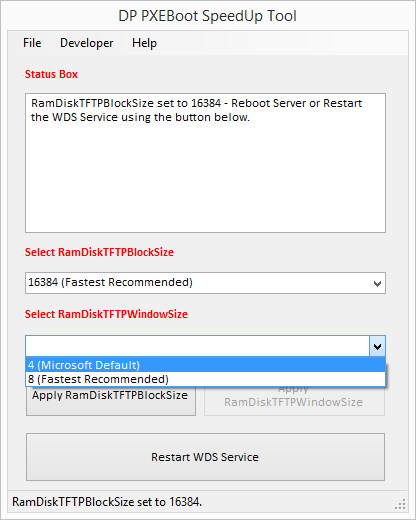Click the Select RamDiskTFTPWindowSize label

[106, 314]
